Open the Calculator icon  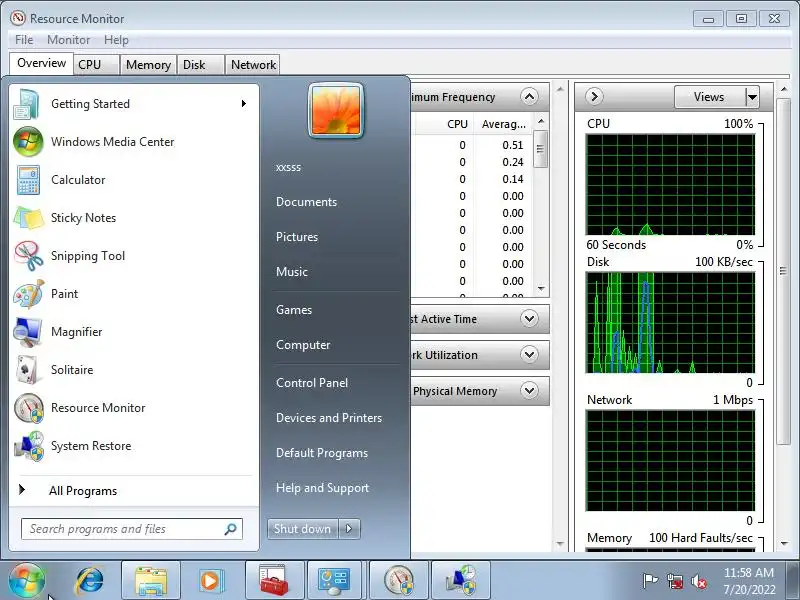pyautogui.click(x=28, y=180)
